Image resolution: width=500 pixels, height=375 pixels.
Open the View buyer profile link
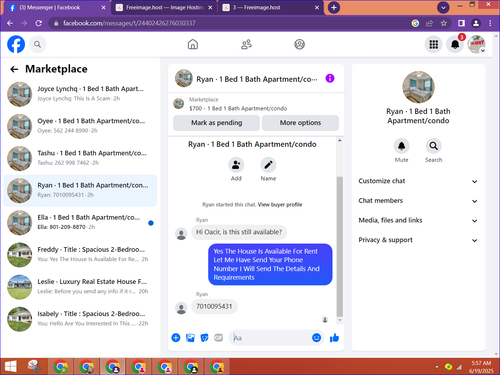[x=280, y=205]
